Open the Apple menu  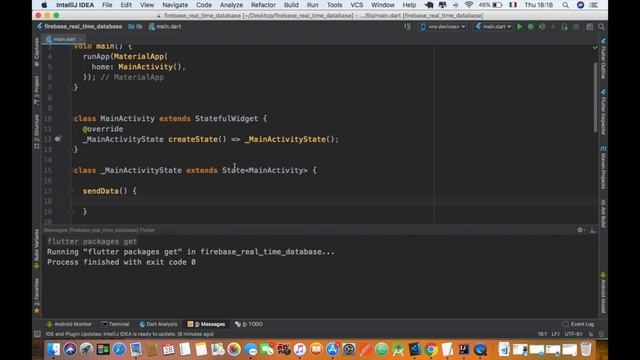coord(44,5)
